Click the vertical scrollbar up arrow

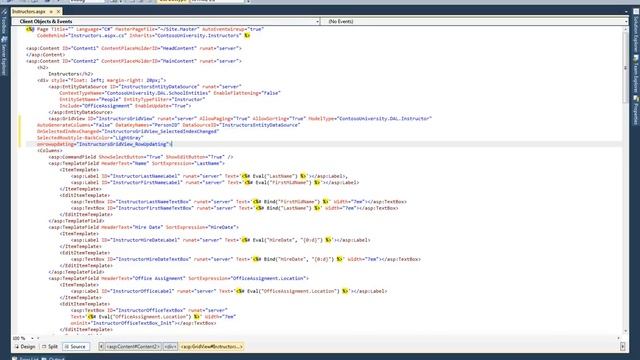(x=625, y=30)
